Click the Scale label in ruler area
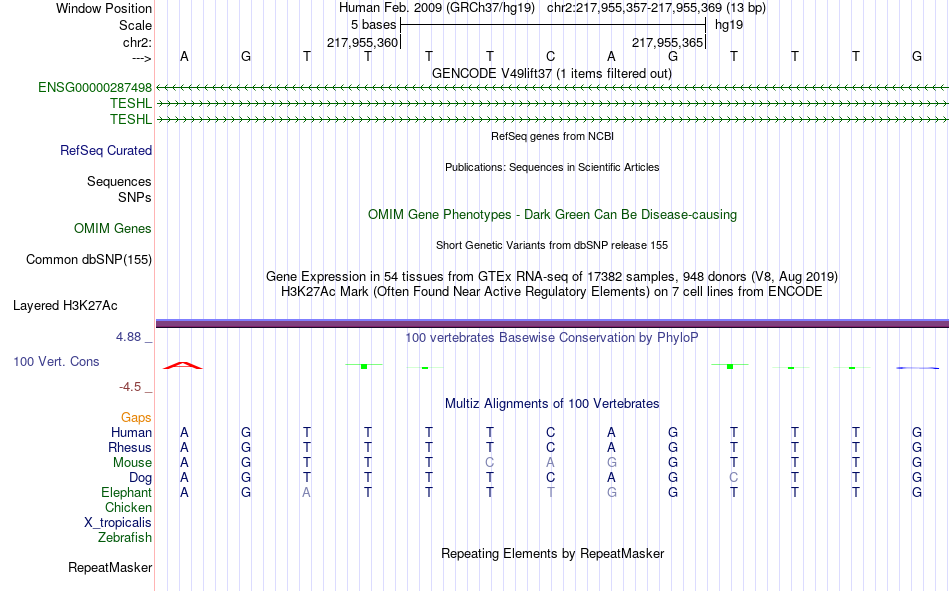The width and height of the screenshot is (950, 591). (x=135, y=25)
